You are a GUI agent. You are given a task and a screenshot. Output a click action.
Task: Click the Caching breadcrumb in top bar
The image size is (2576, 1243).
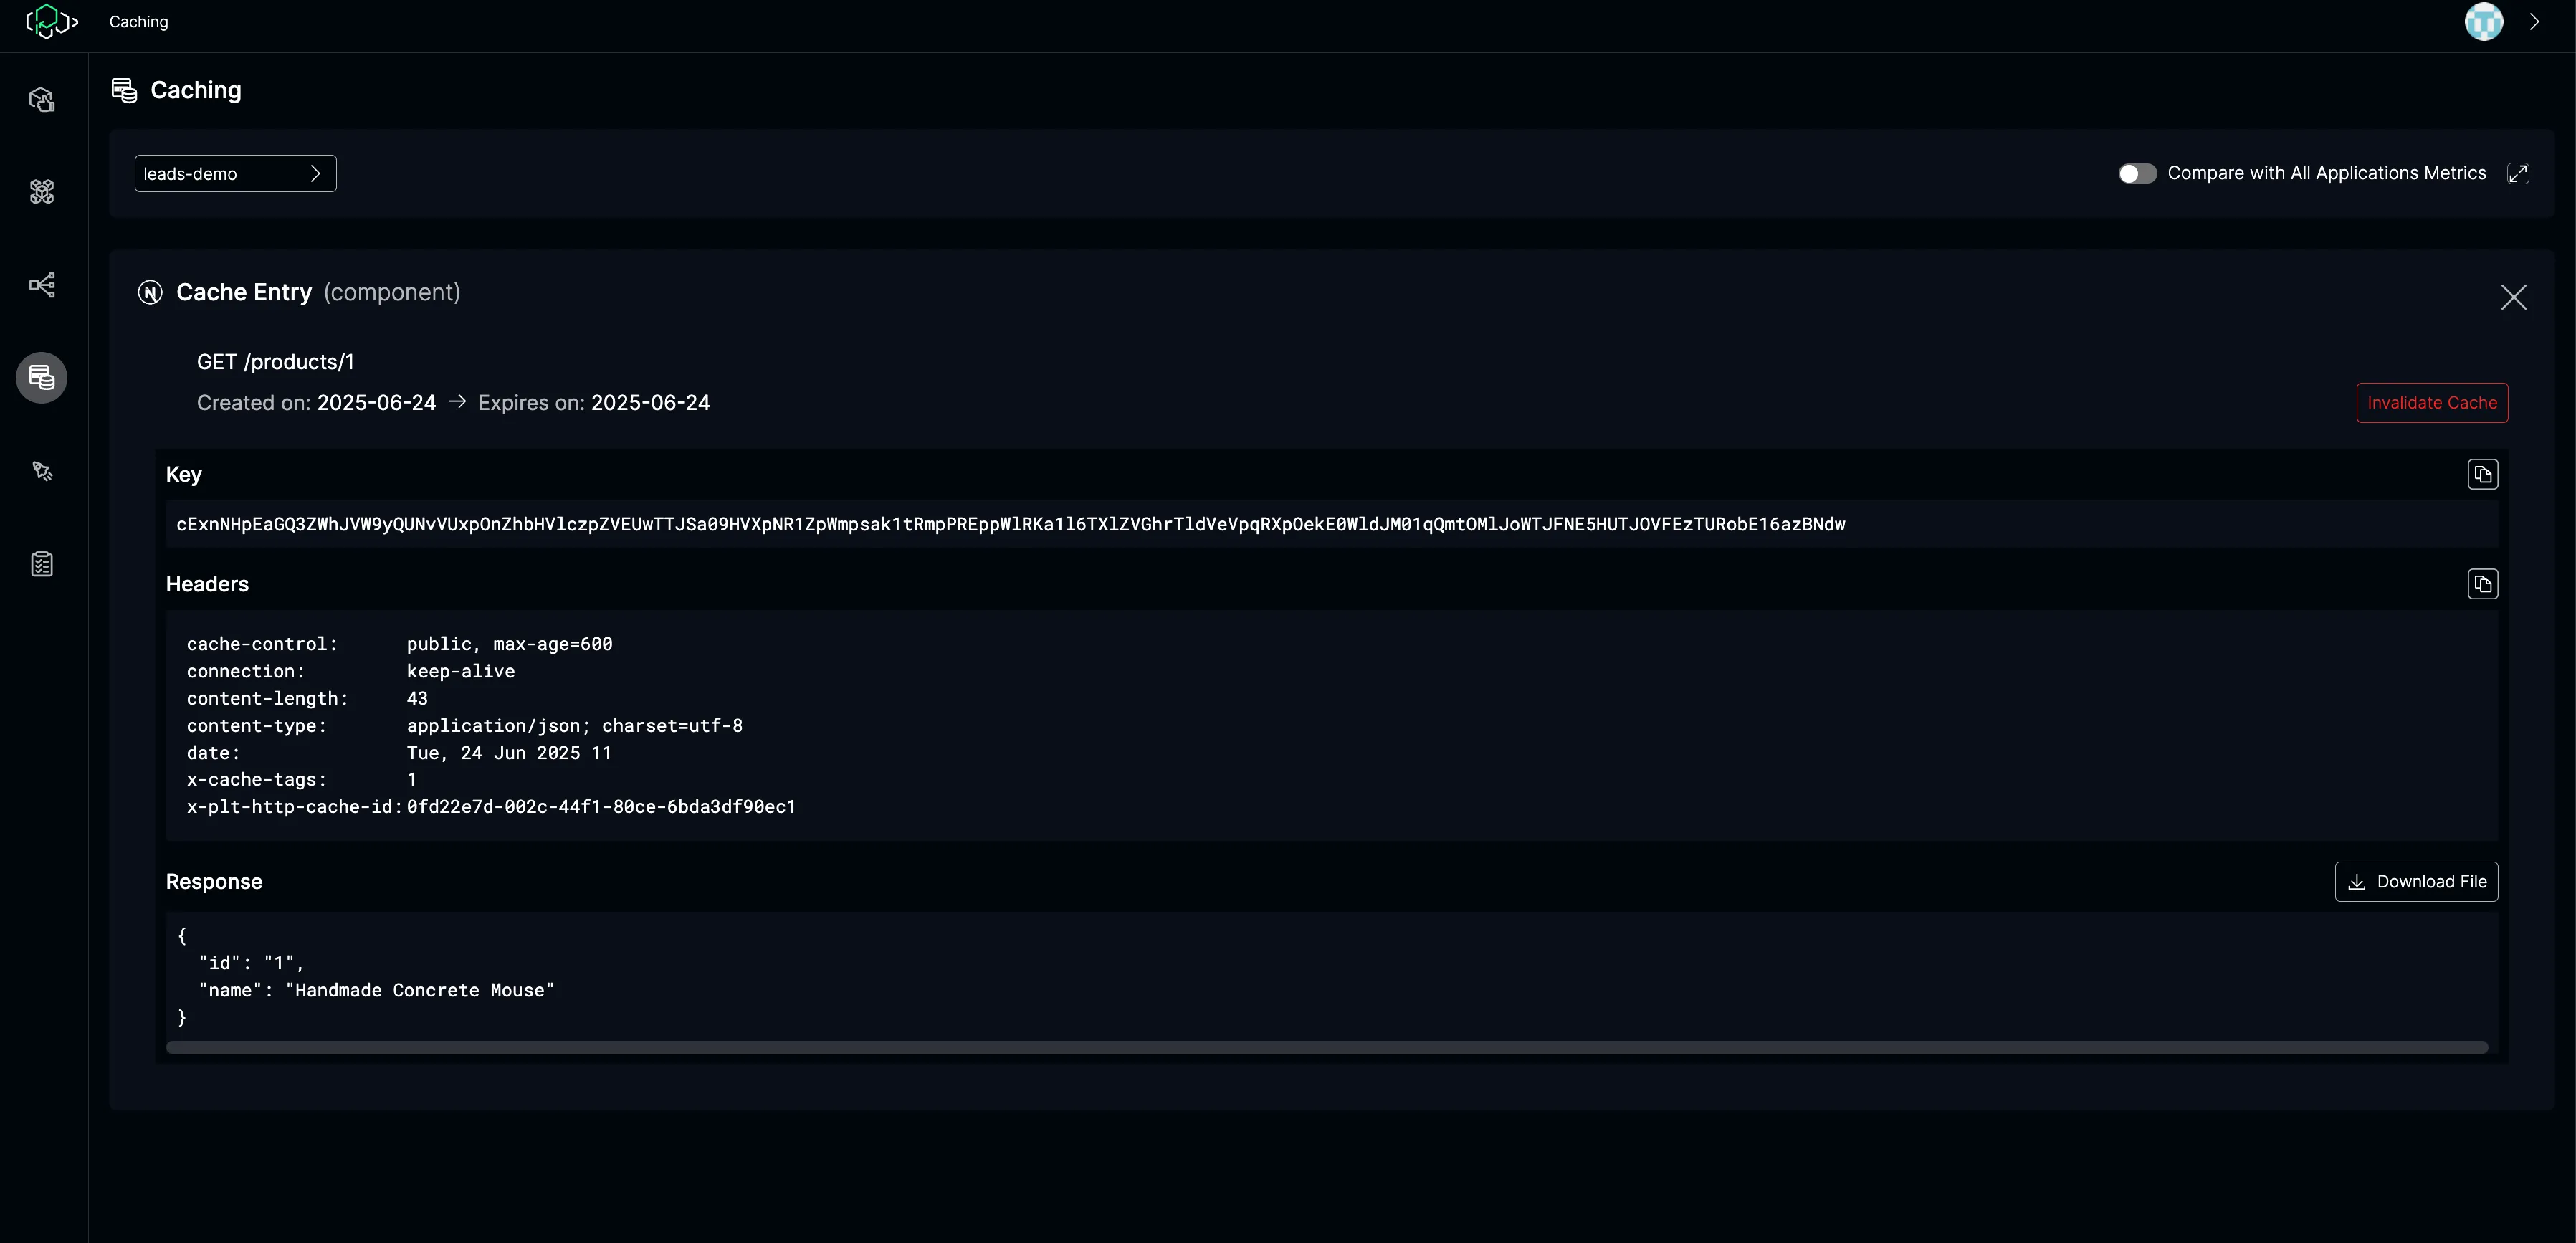pyautogui.click(x=138, y=22)
